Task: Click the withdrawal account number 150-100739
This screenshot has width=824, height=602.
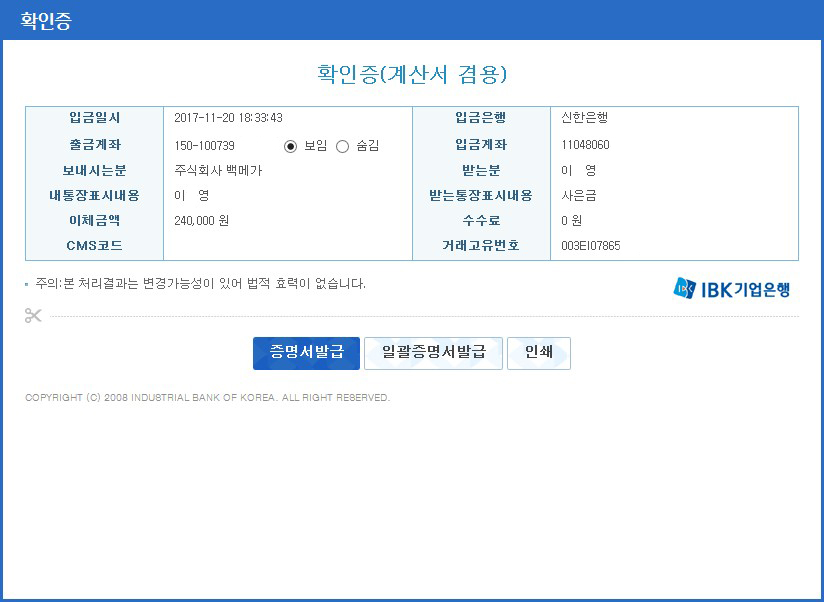Action: pos(204,146)
